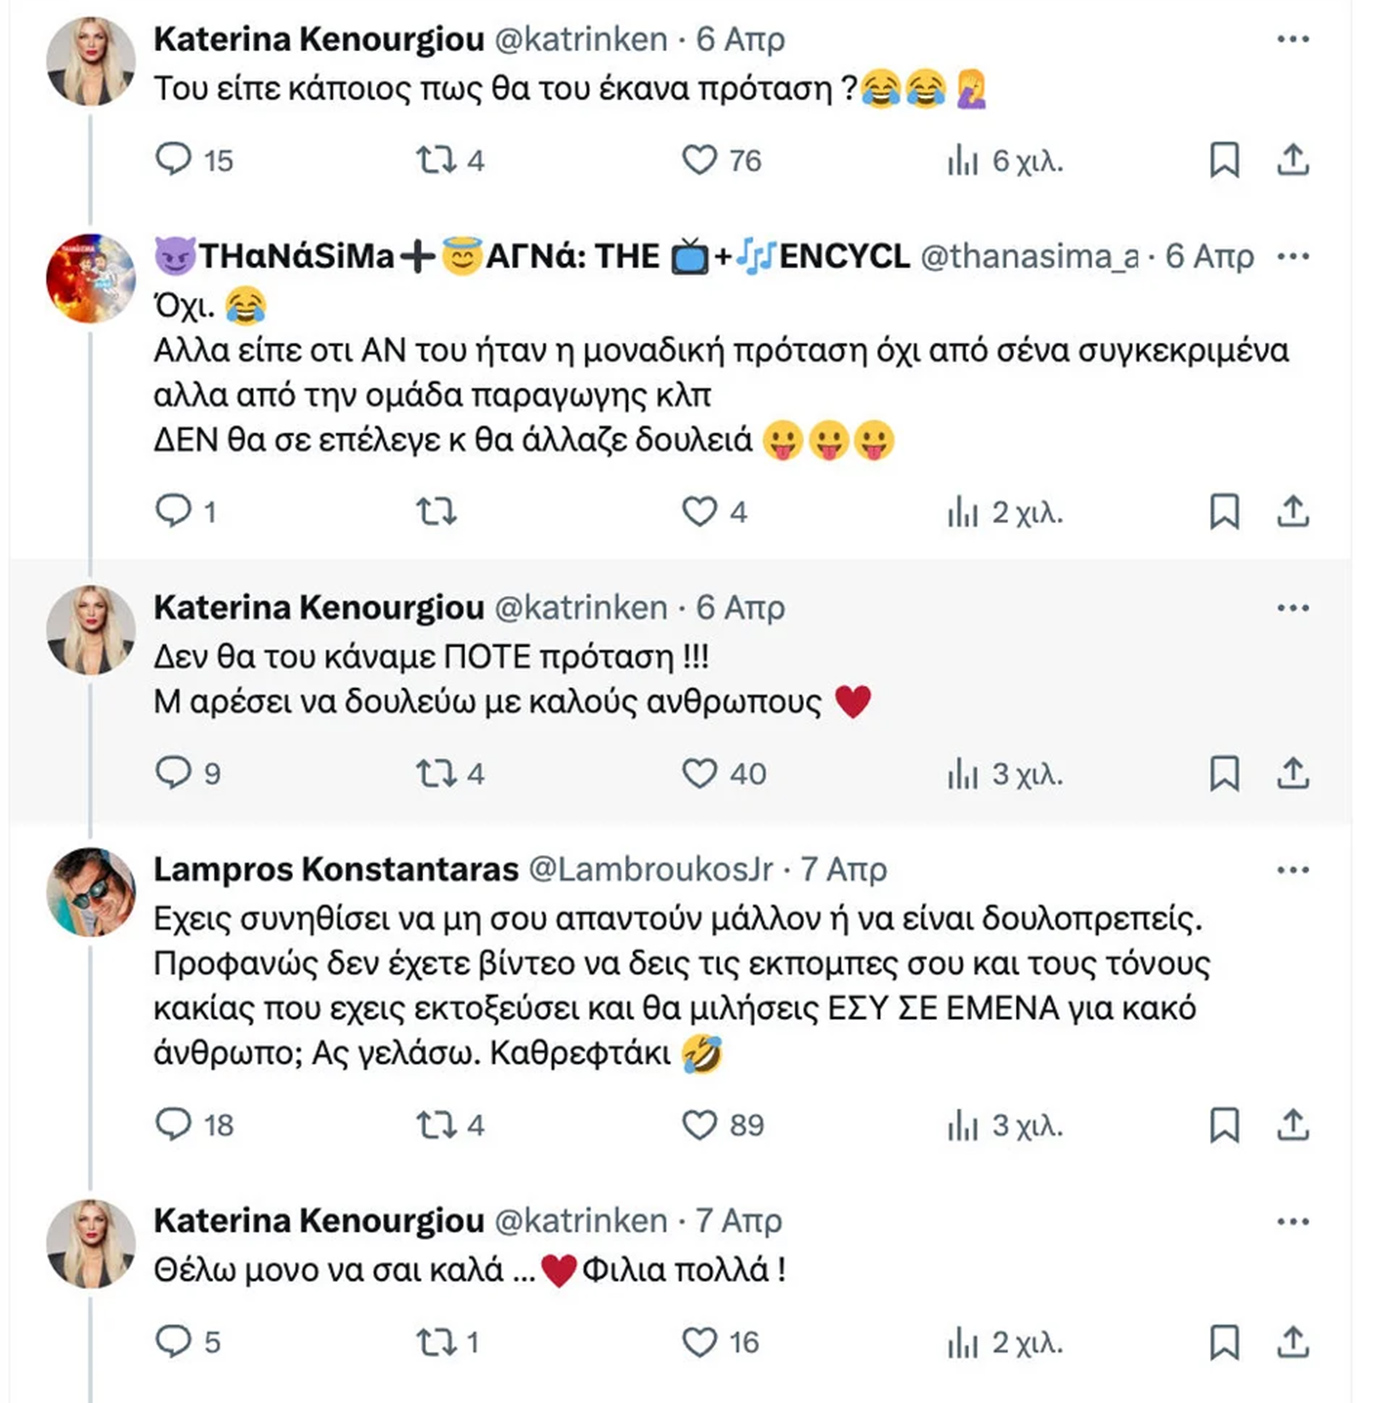The height and width of the screenshot is (1403, 1390).
Task: Retweet the thanasima_a reply
Action: click(x=437, y=512)
